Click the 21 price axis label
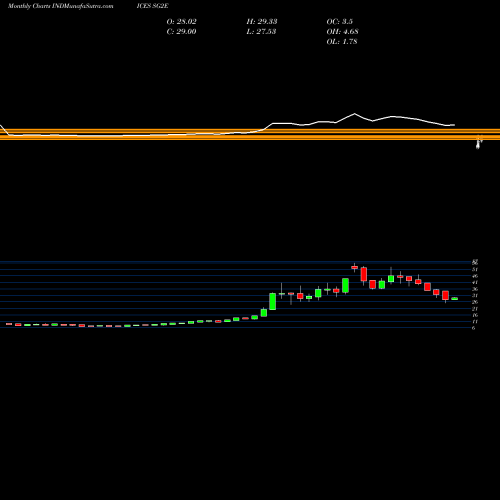This screenshot has height=500, width=500. [x=475, y=309]
